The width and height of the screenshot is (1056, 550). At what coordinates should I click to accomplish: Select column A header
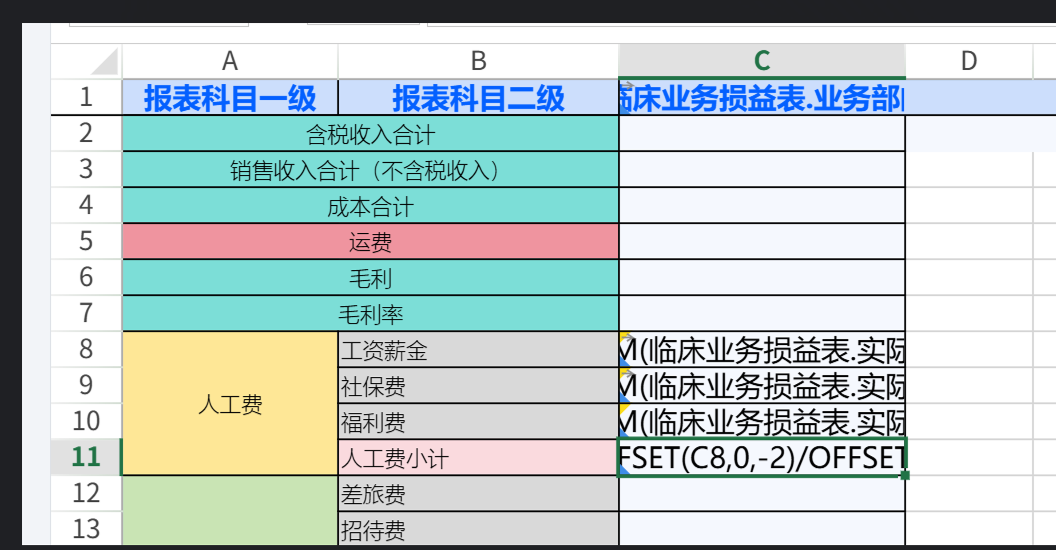point(230,61)
